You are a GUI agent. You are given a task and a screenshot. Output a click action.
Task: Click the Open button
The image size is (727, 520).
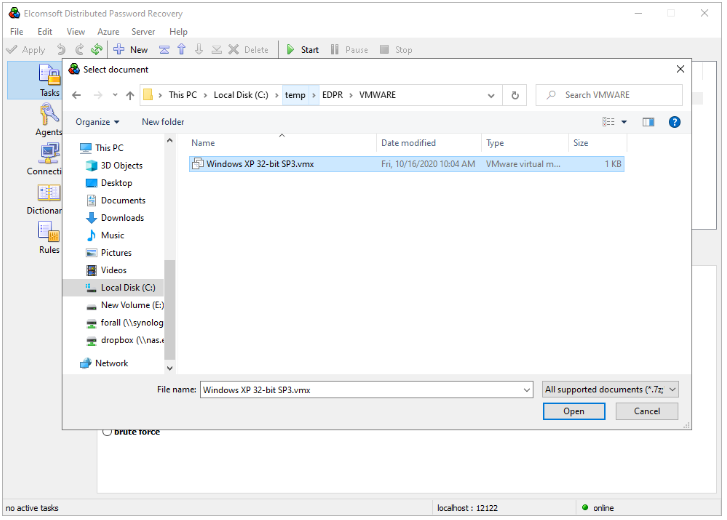point(573,411)
